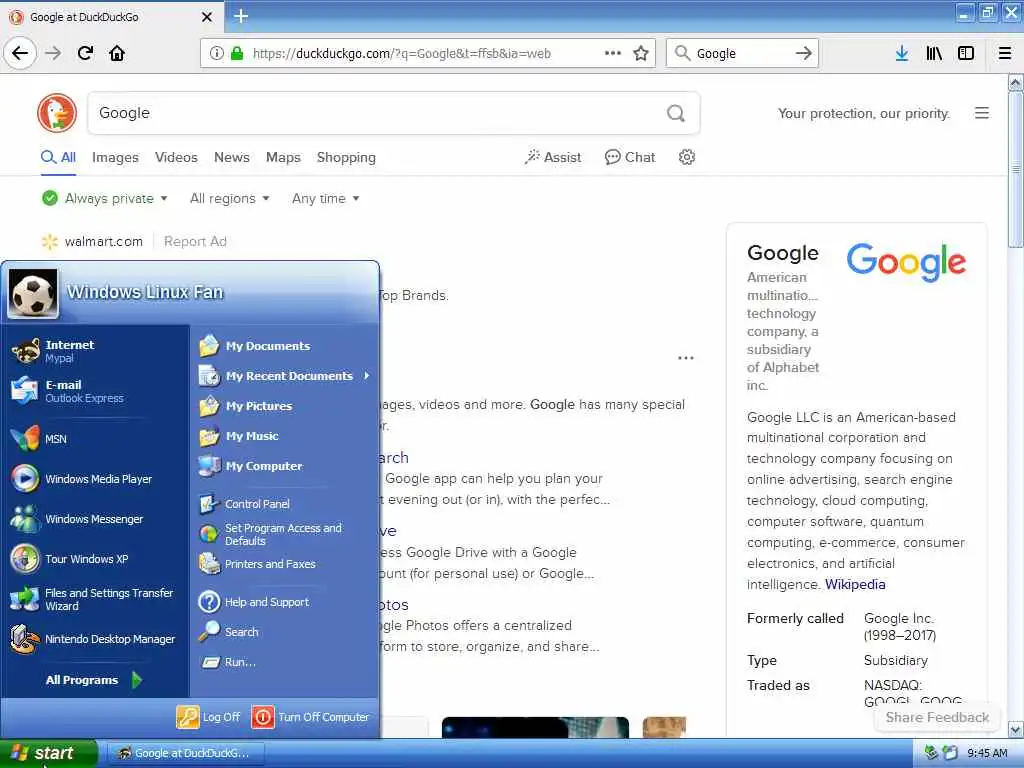This screenshot has height=768, width=1024.
Task: Open DuckDuckGo search settings gear
Action: coord(686,157)
